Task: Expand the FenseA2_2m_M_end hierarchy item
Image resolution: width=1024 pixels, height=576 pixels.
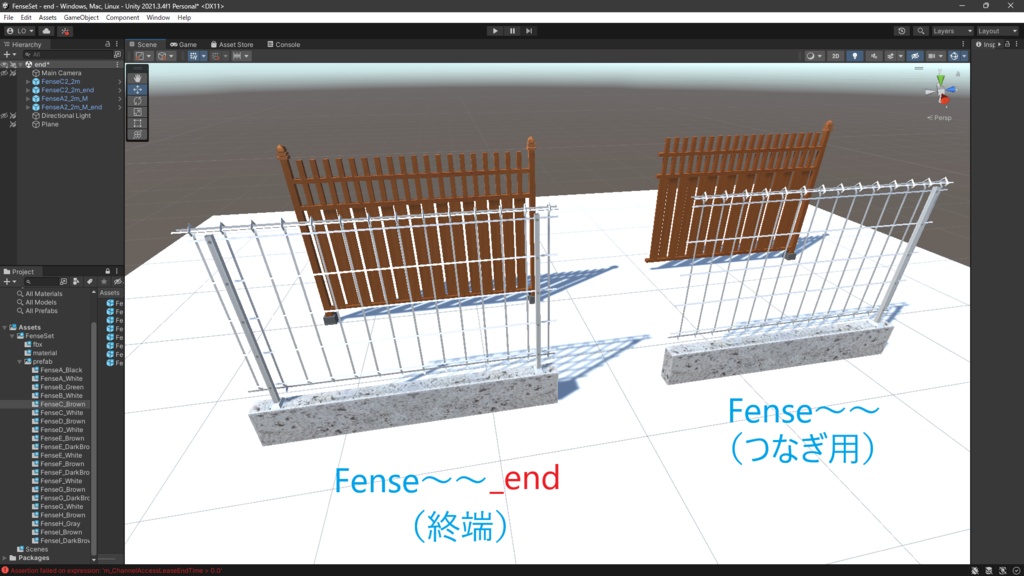Action: [27, 107]
